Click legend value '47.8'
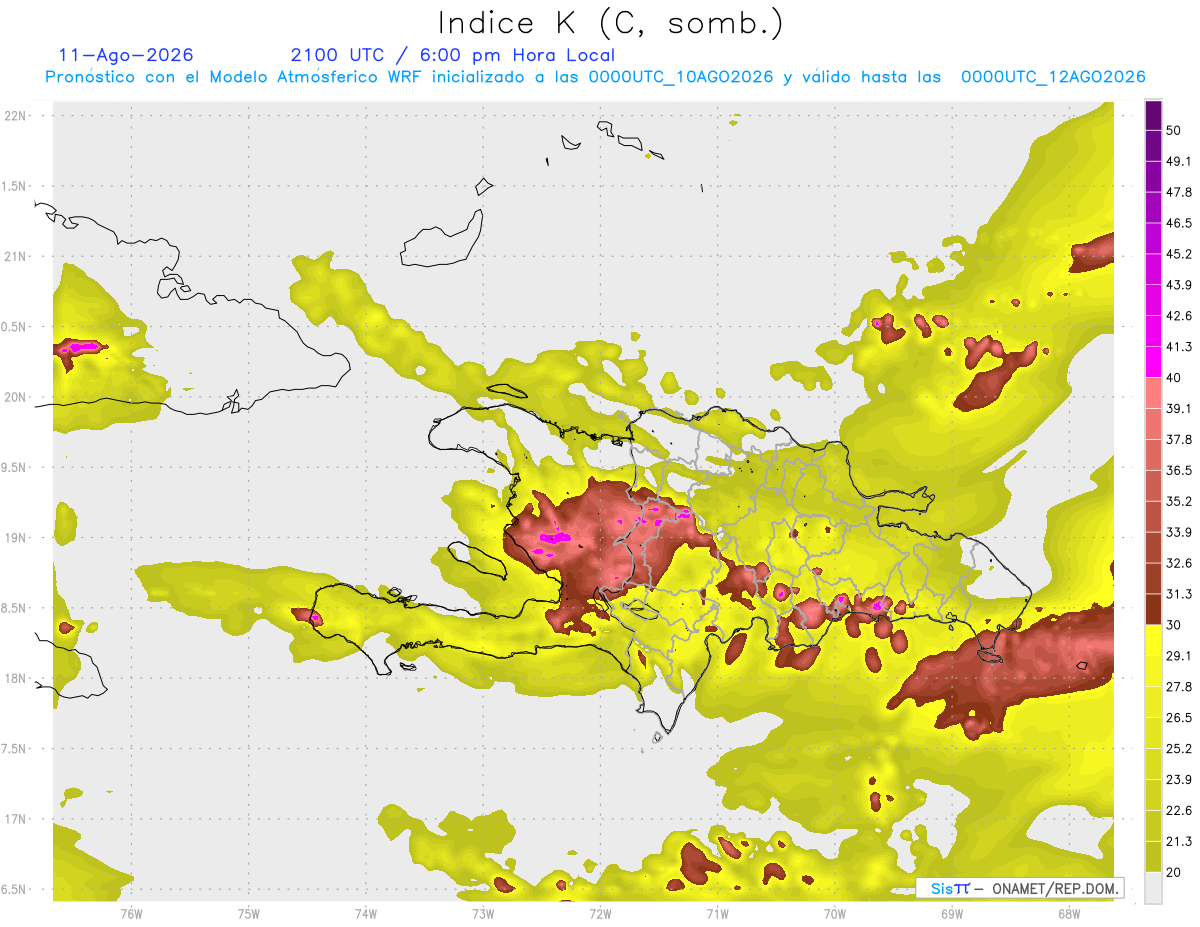Screen dimensions: 1200x927 coord(1179,192)
